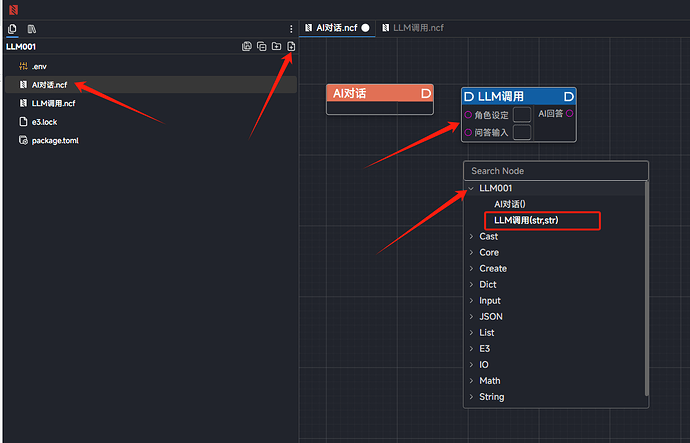Select LLM调用(str,str) from the node list

[x=540, y=220]
